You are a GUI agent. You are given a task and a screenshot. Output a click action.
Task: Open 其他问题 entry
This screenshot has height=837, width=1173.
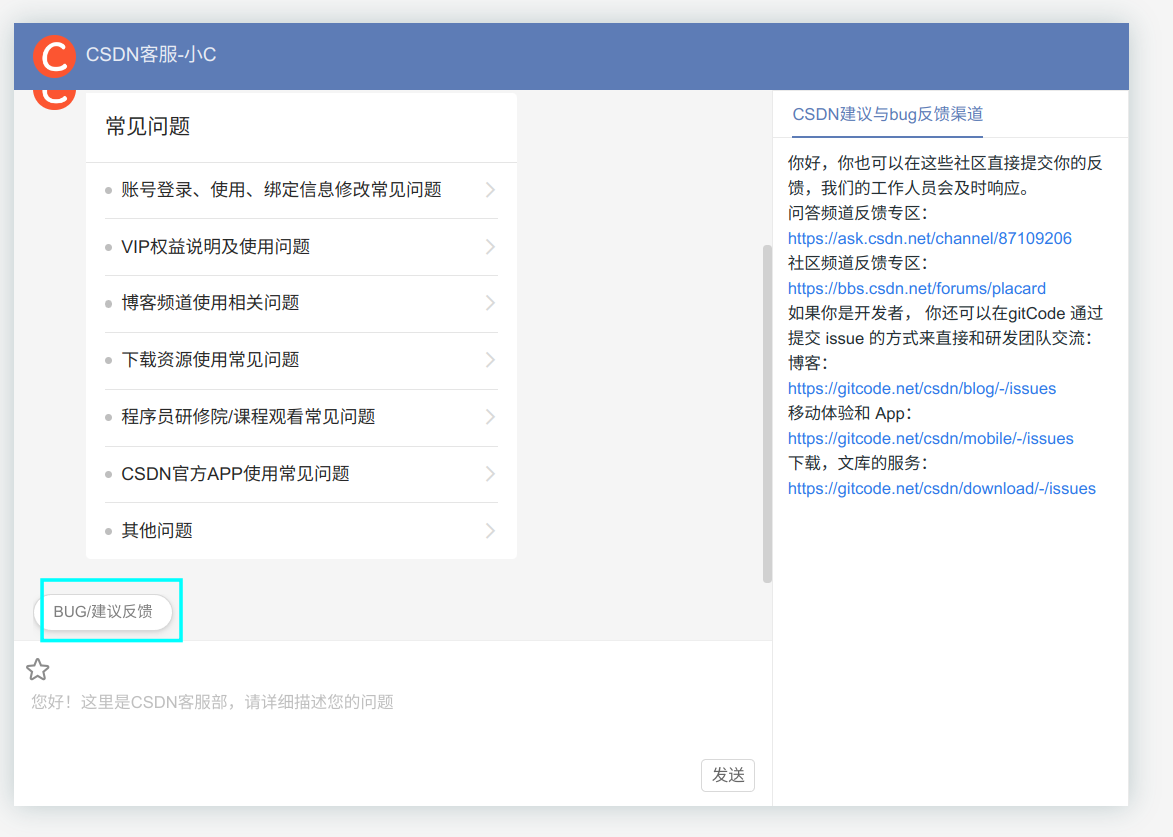301,530
